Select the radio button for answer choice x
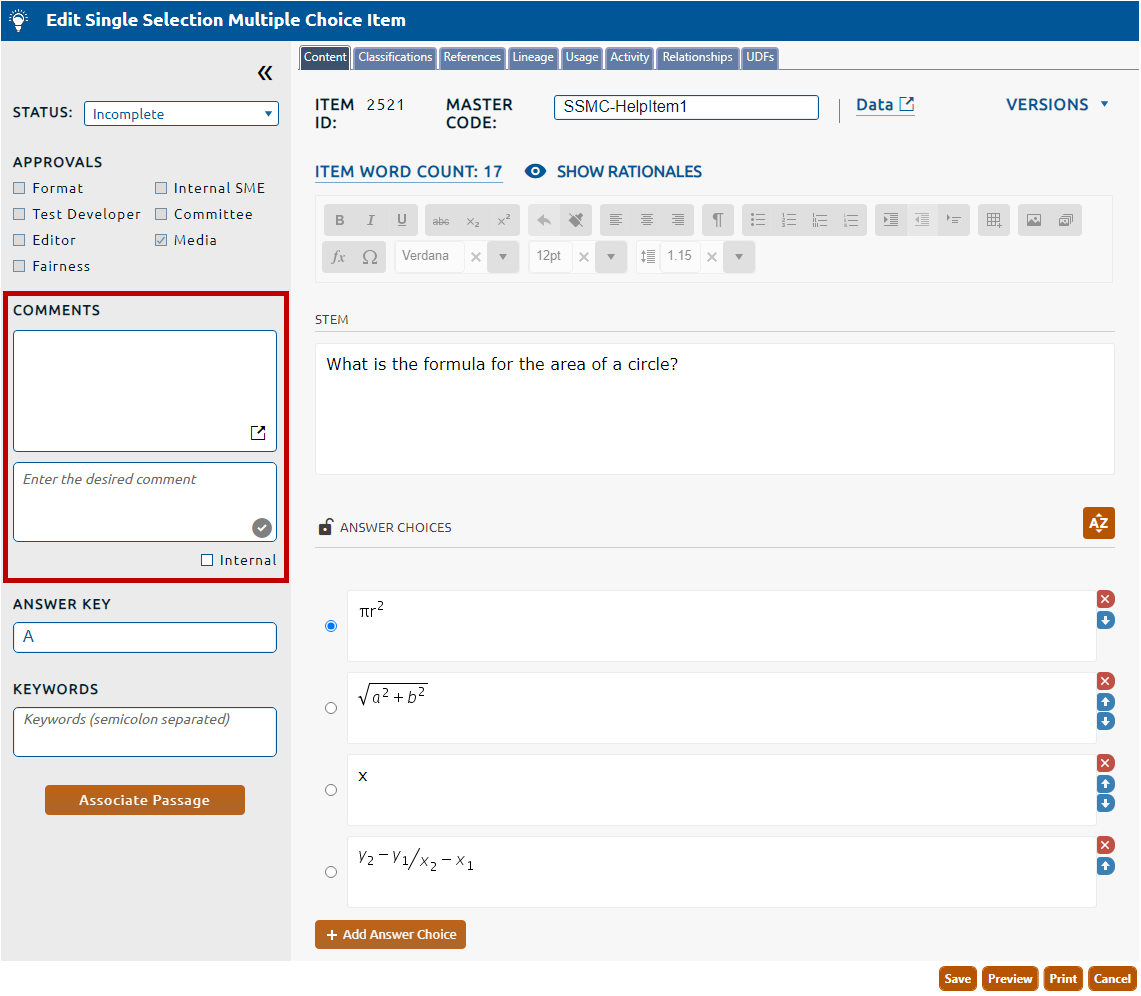Viewport: 1141px width, 996px height. point(331,790)
